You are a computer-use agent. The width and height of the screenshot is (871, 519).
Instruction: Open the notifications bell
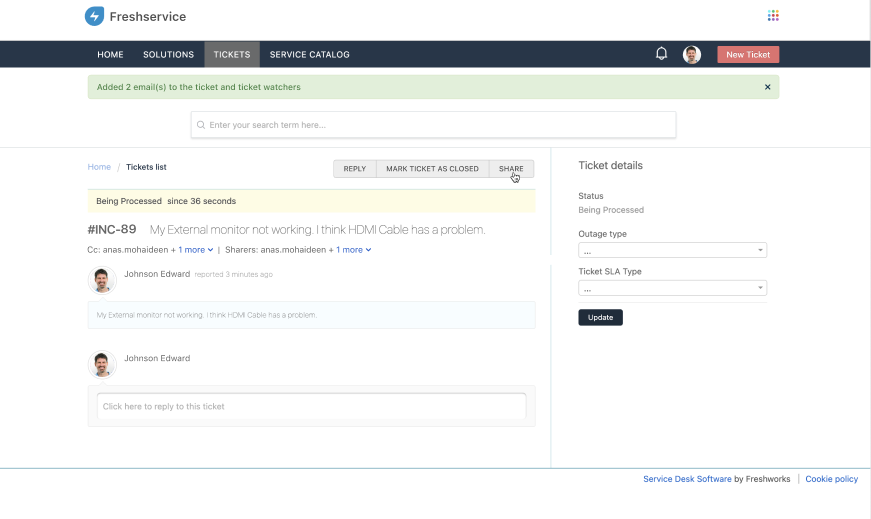coord(661,54)
